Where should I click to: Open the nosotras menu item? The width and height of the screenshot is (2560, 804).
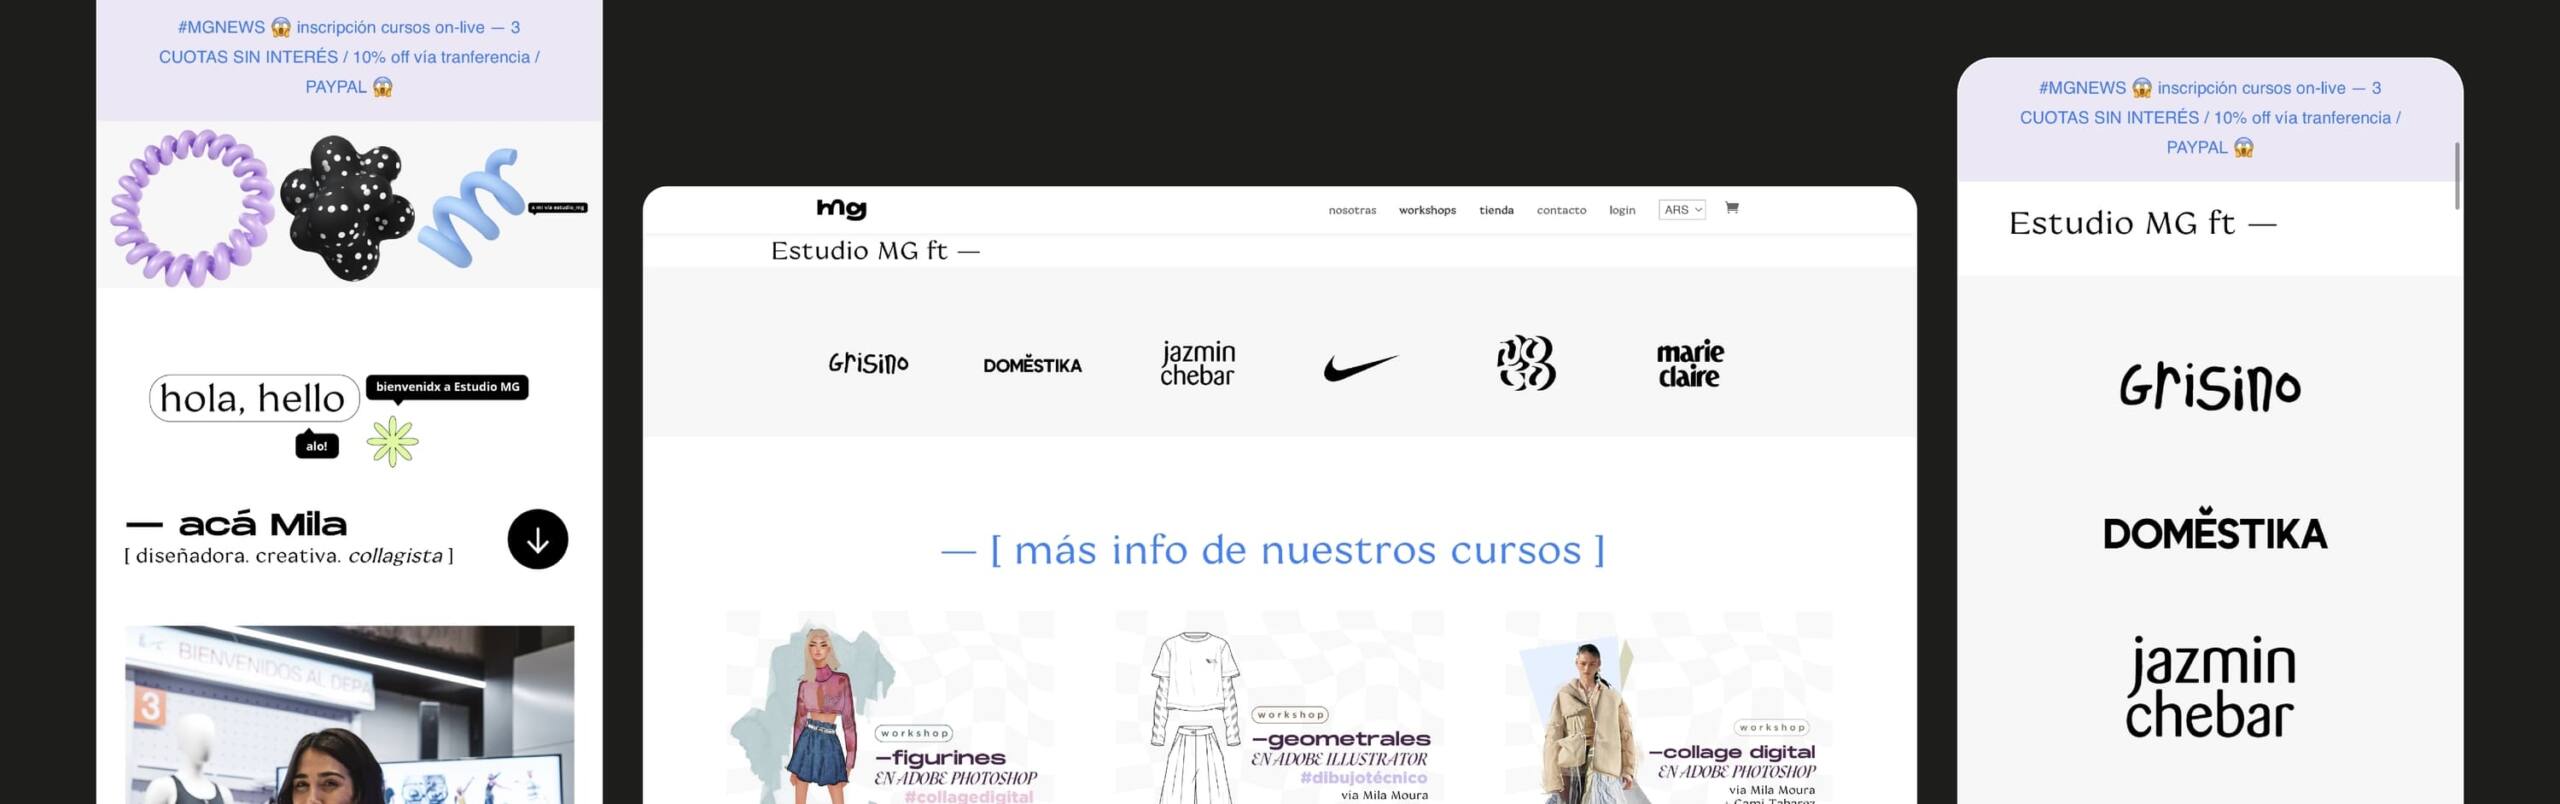pos(1352,210)
